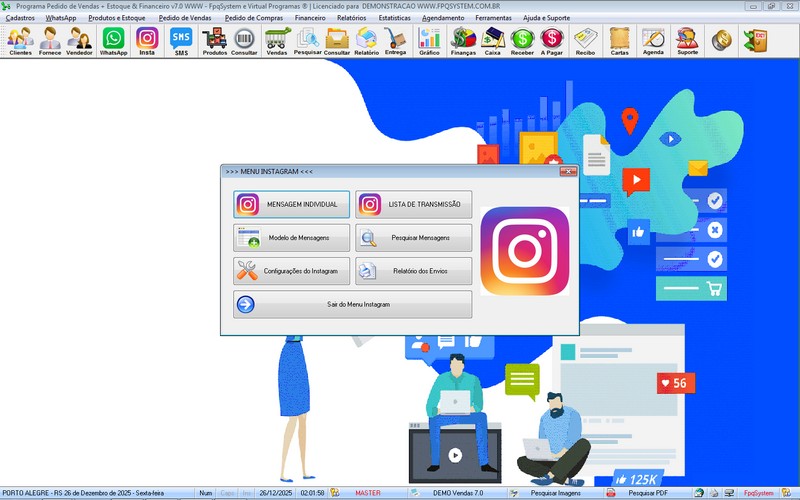Click Sair do Menu Instagram
Image resolution: width=800 pixels, height=500 pixels.
pyautogui.click(x=352, y=304)
